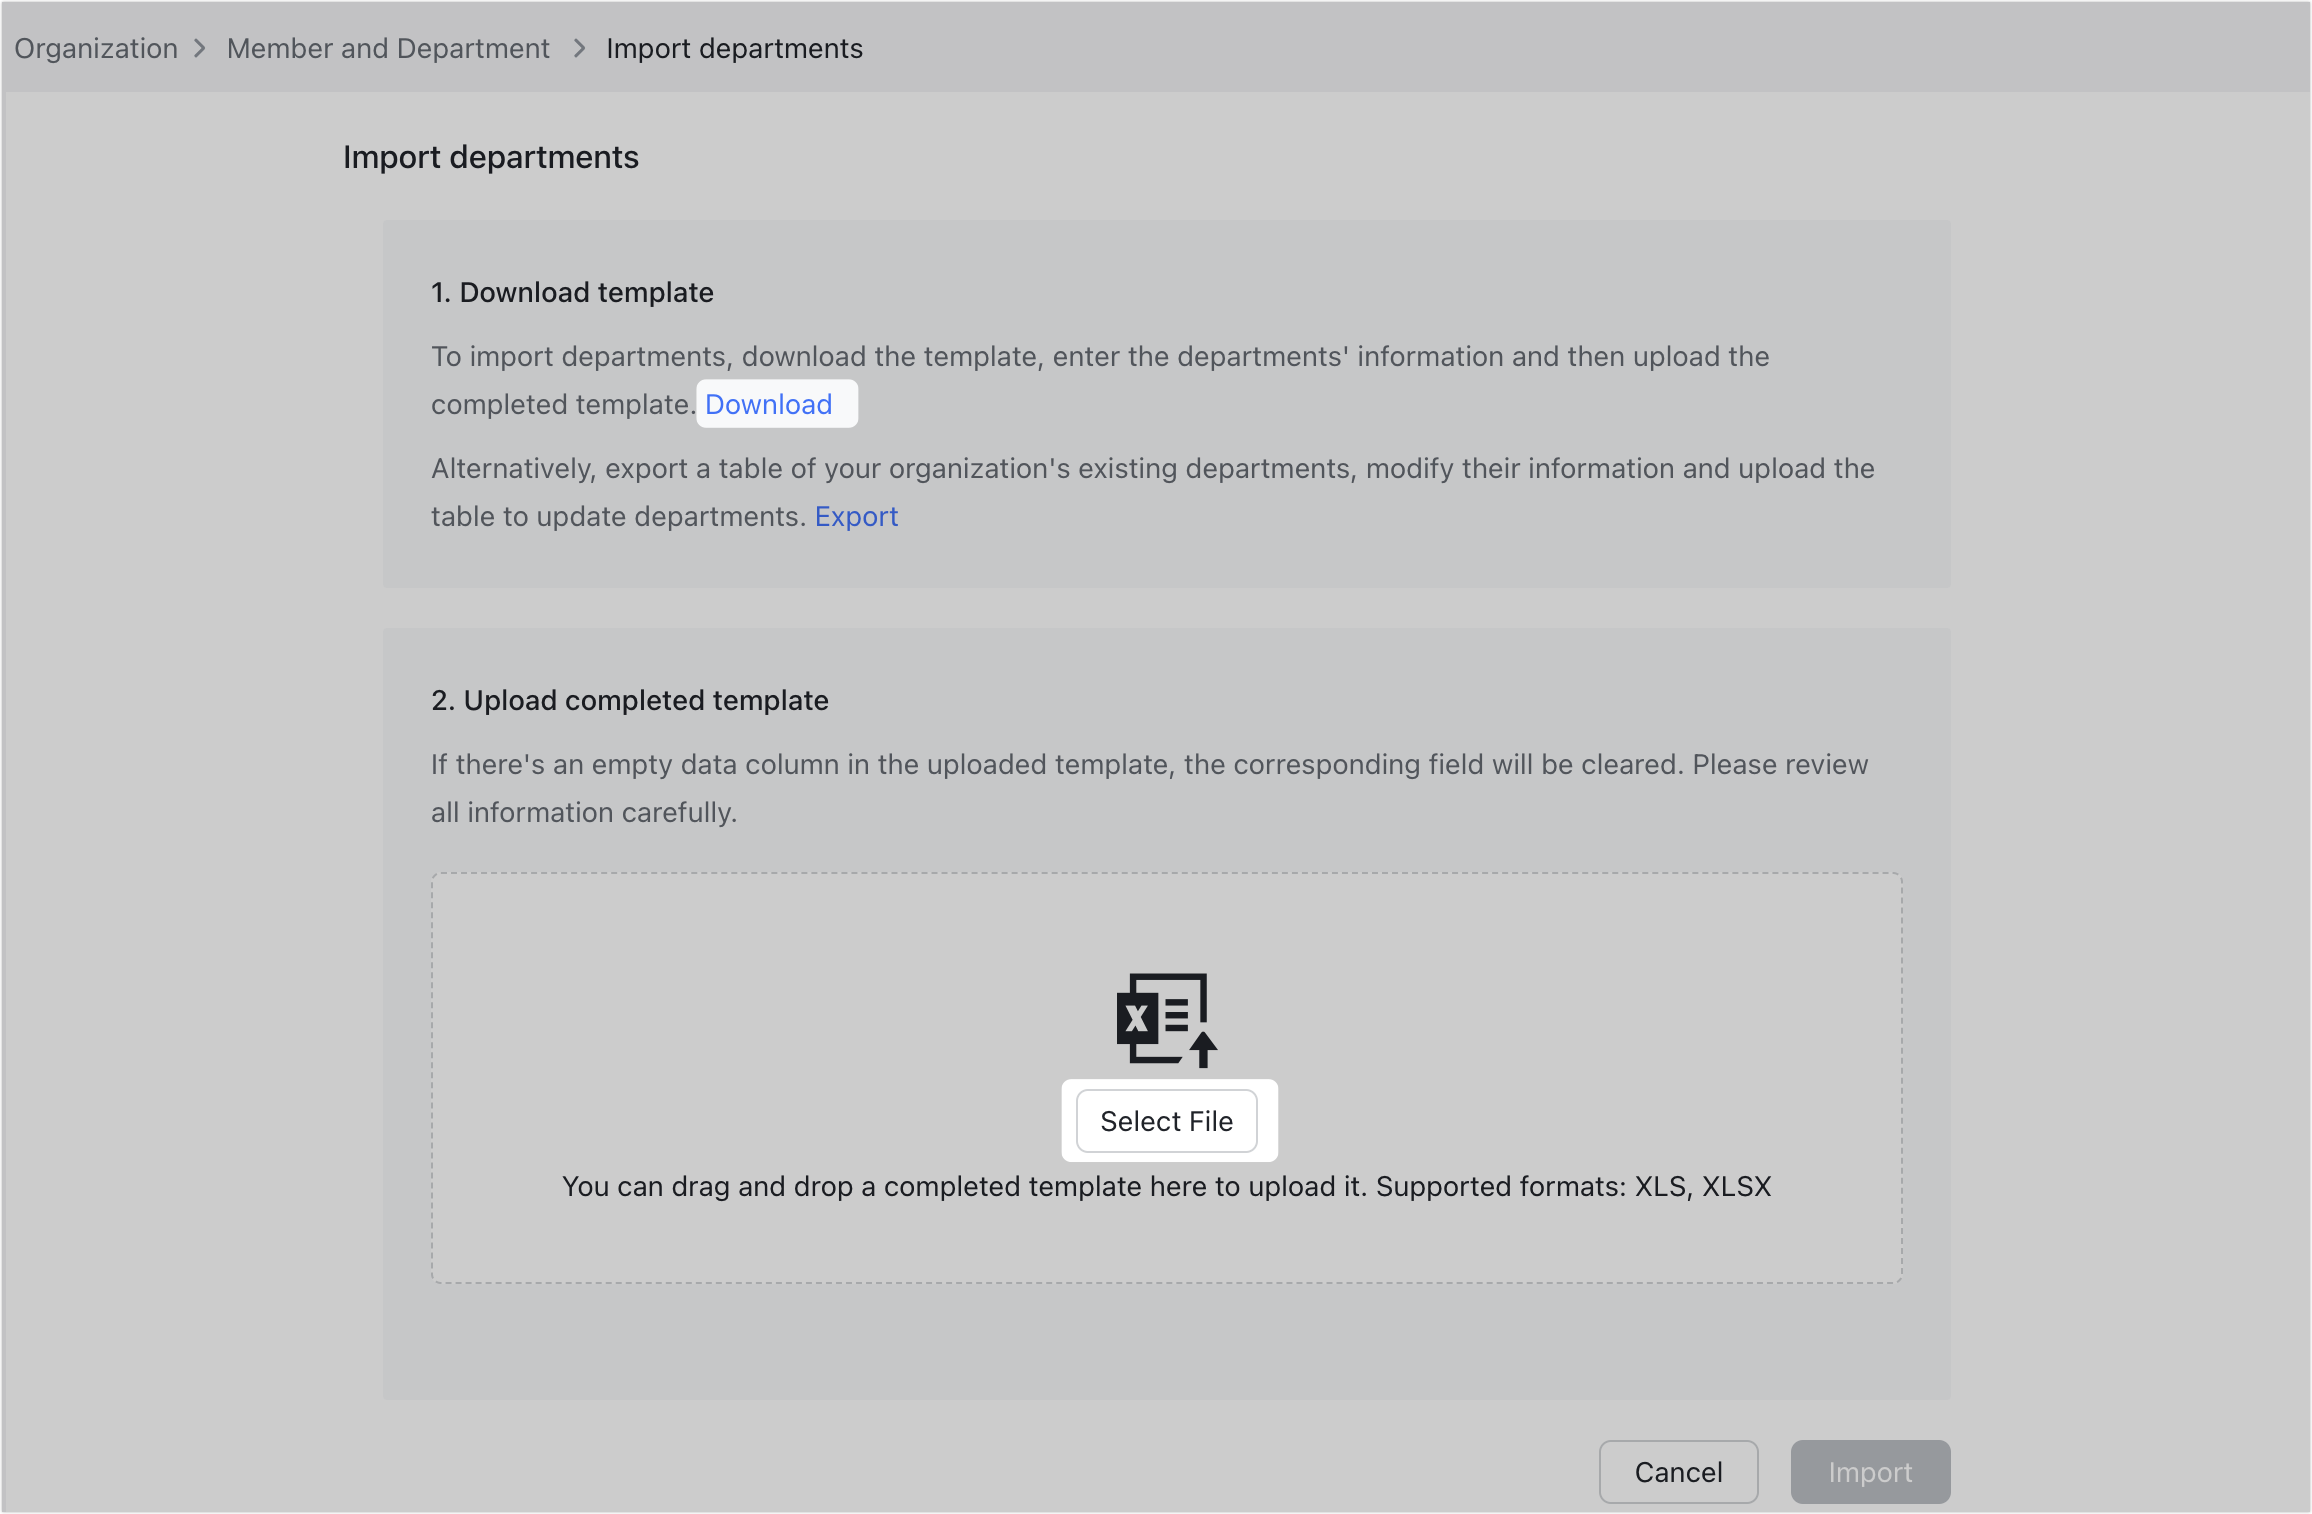
Task: Click the Upload completed template section title
Action: coord(629,700)
